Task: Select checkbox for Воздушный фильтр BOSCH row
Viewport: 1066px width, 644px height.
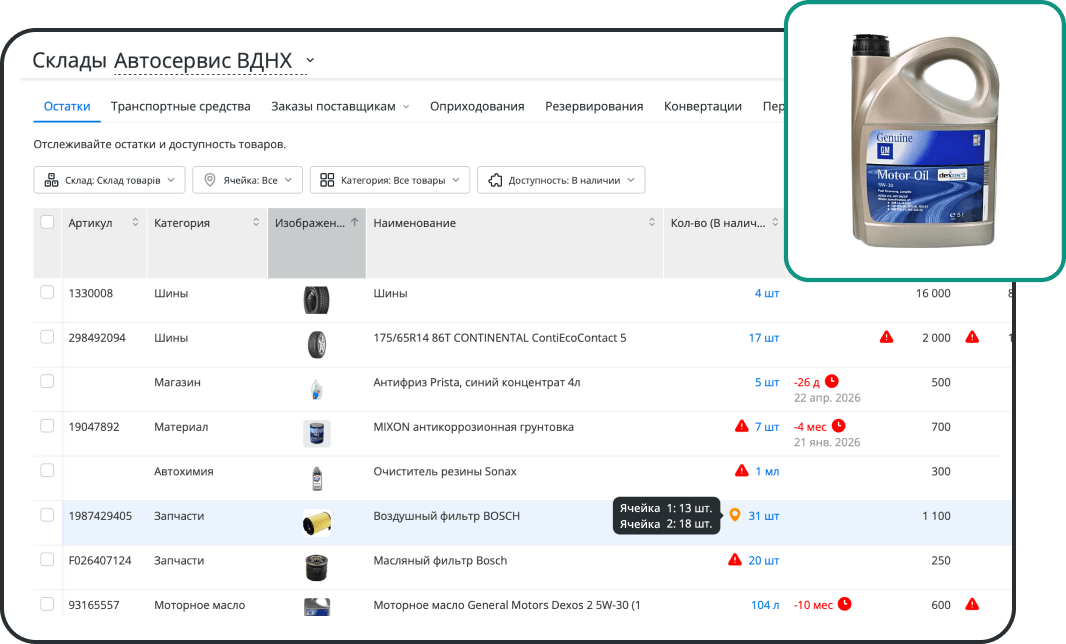Action: pyautogui.click(x=47, y=515)
